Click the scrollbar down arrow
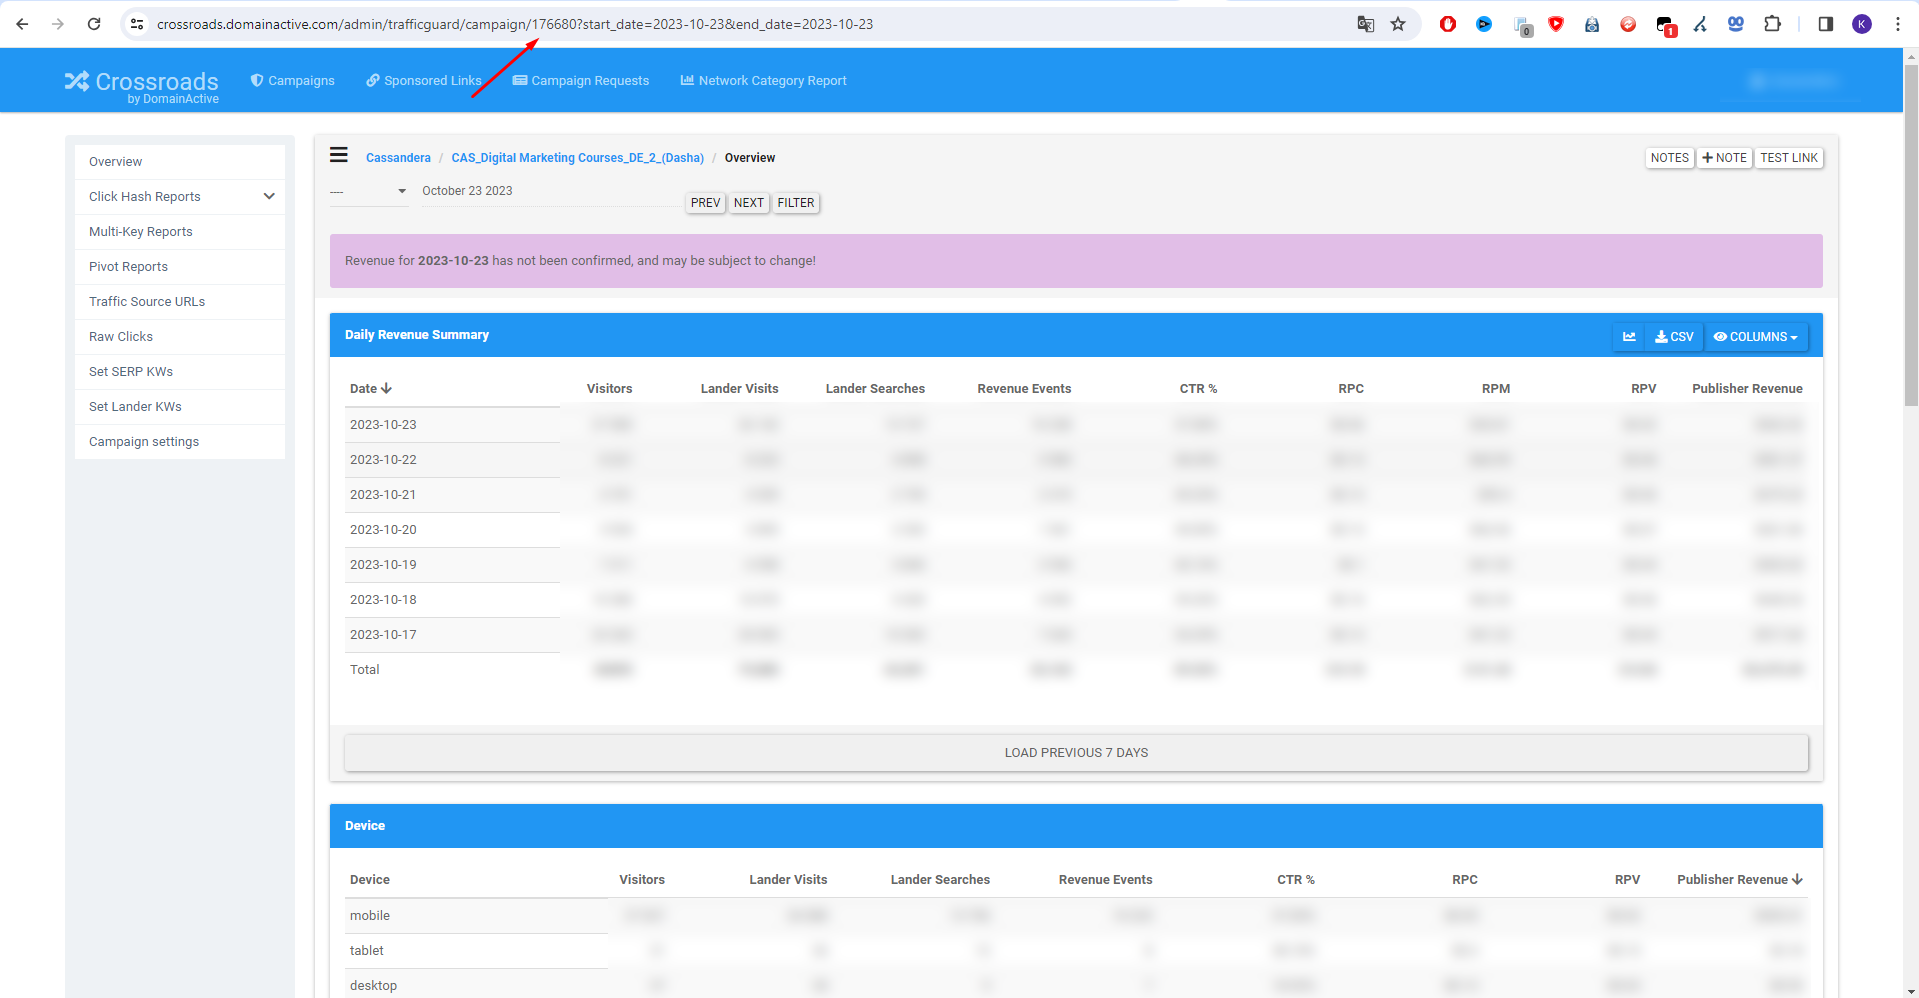This screenshot has height=998, width=1919. (1911, 991)
